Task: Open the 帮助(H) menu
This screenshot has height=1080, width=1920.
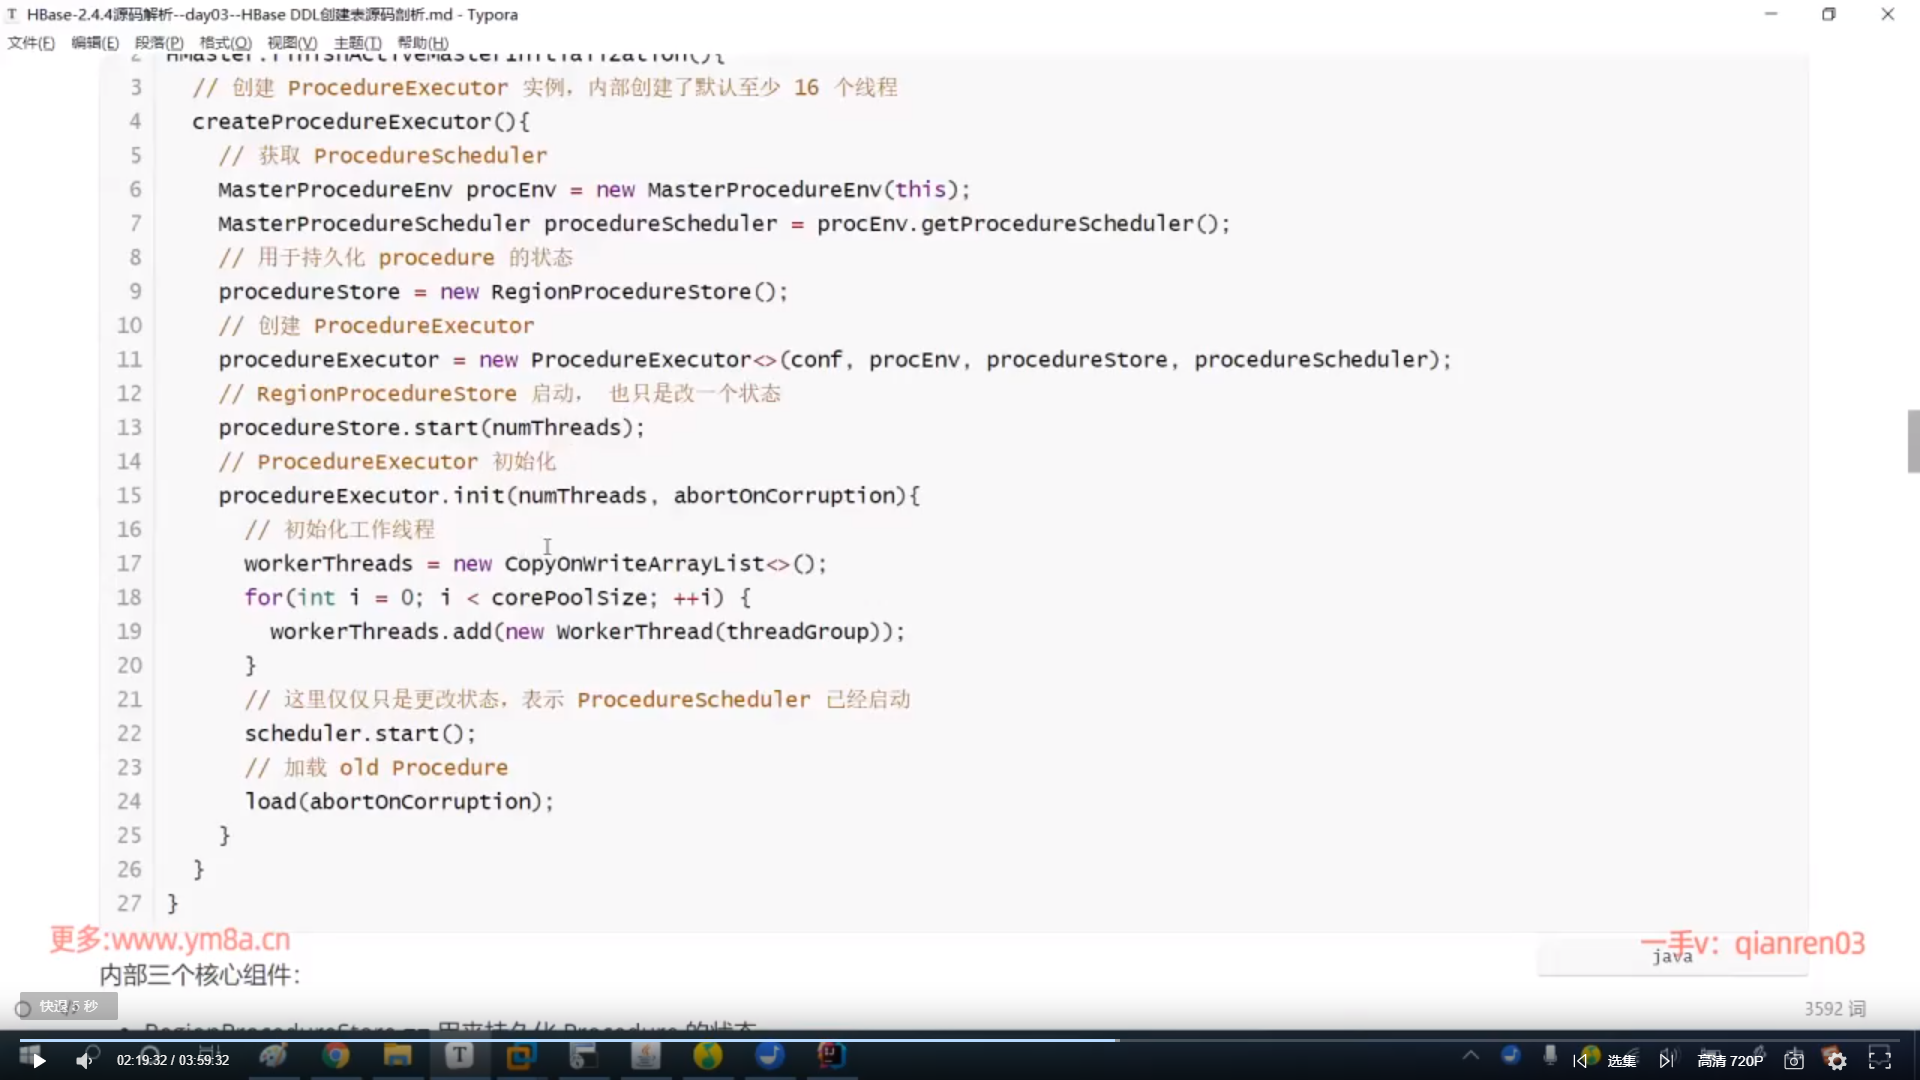Action: pos(423,43)
